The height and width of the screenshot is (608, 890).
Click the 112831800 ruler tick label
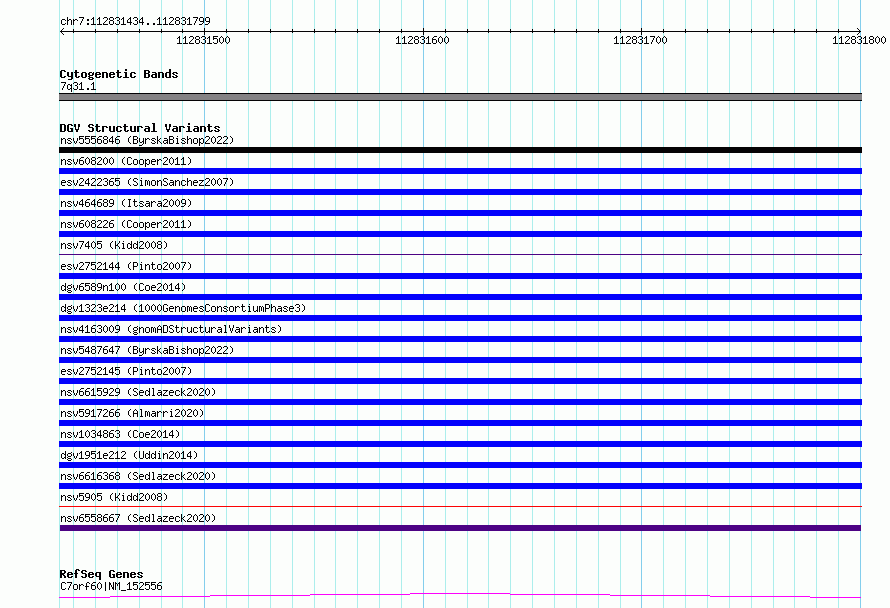pyautogui.click(x=859, y=40)
